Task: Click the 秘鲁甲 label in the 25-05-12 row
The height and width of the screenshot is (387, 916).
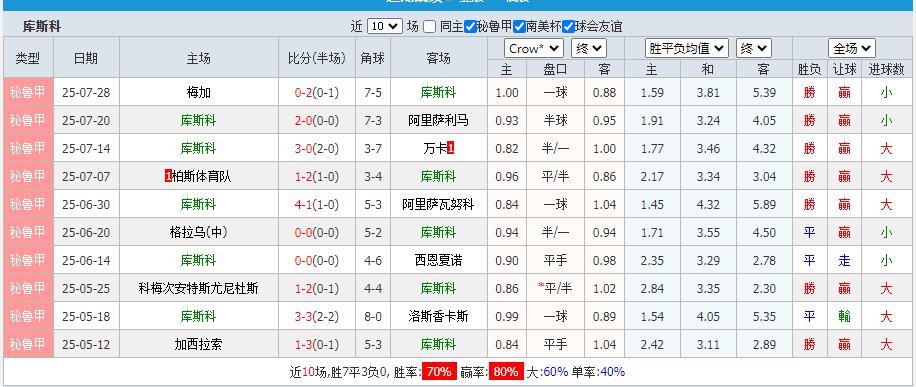Action: 28,345
